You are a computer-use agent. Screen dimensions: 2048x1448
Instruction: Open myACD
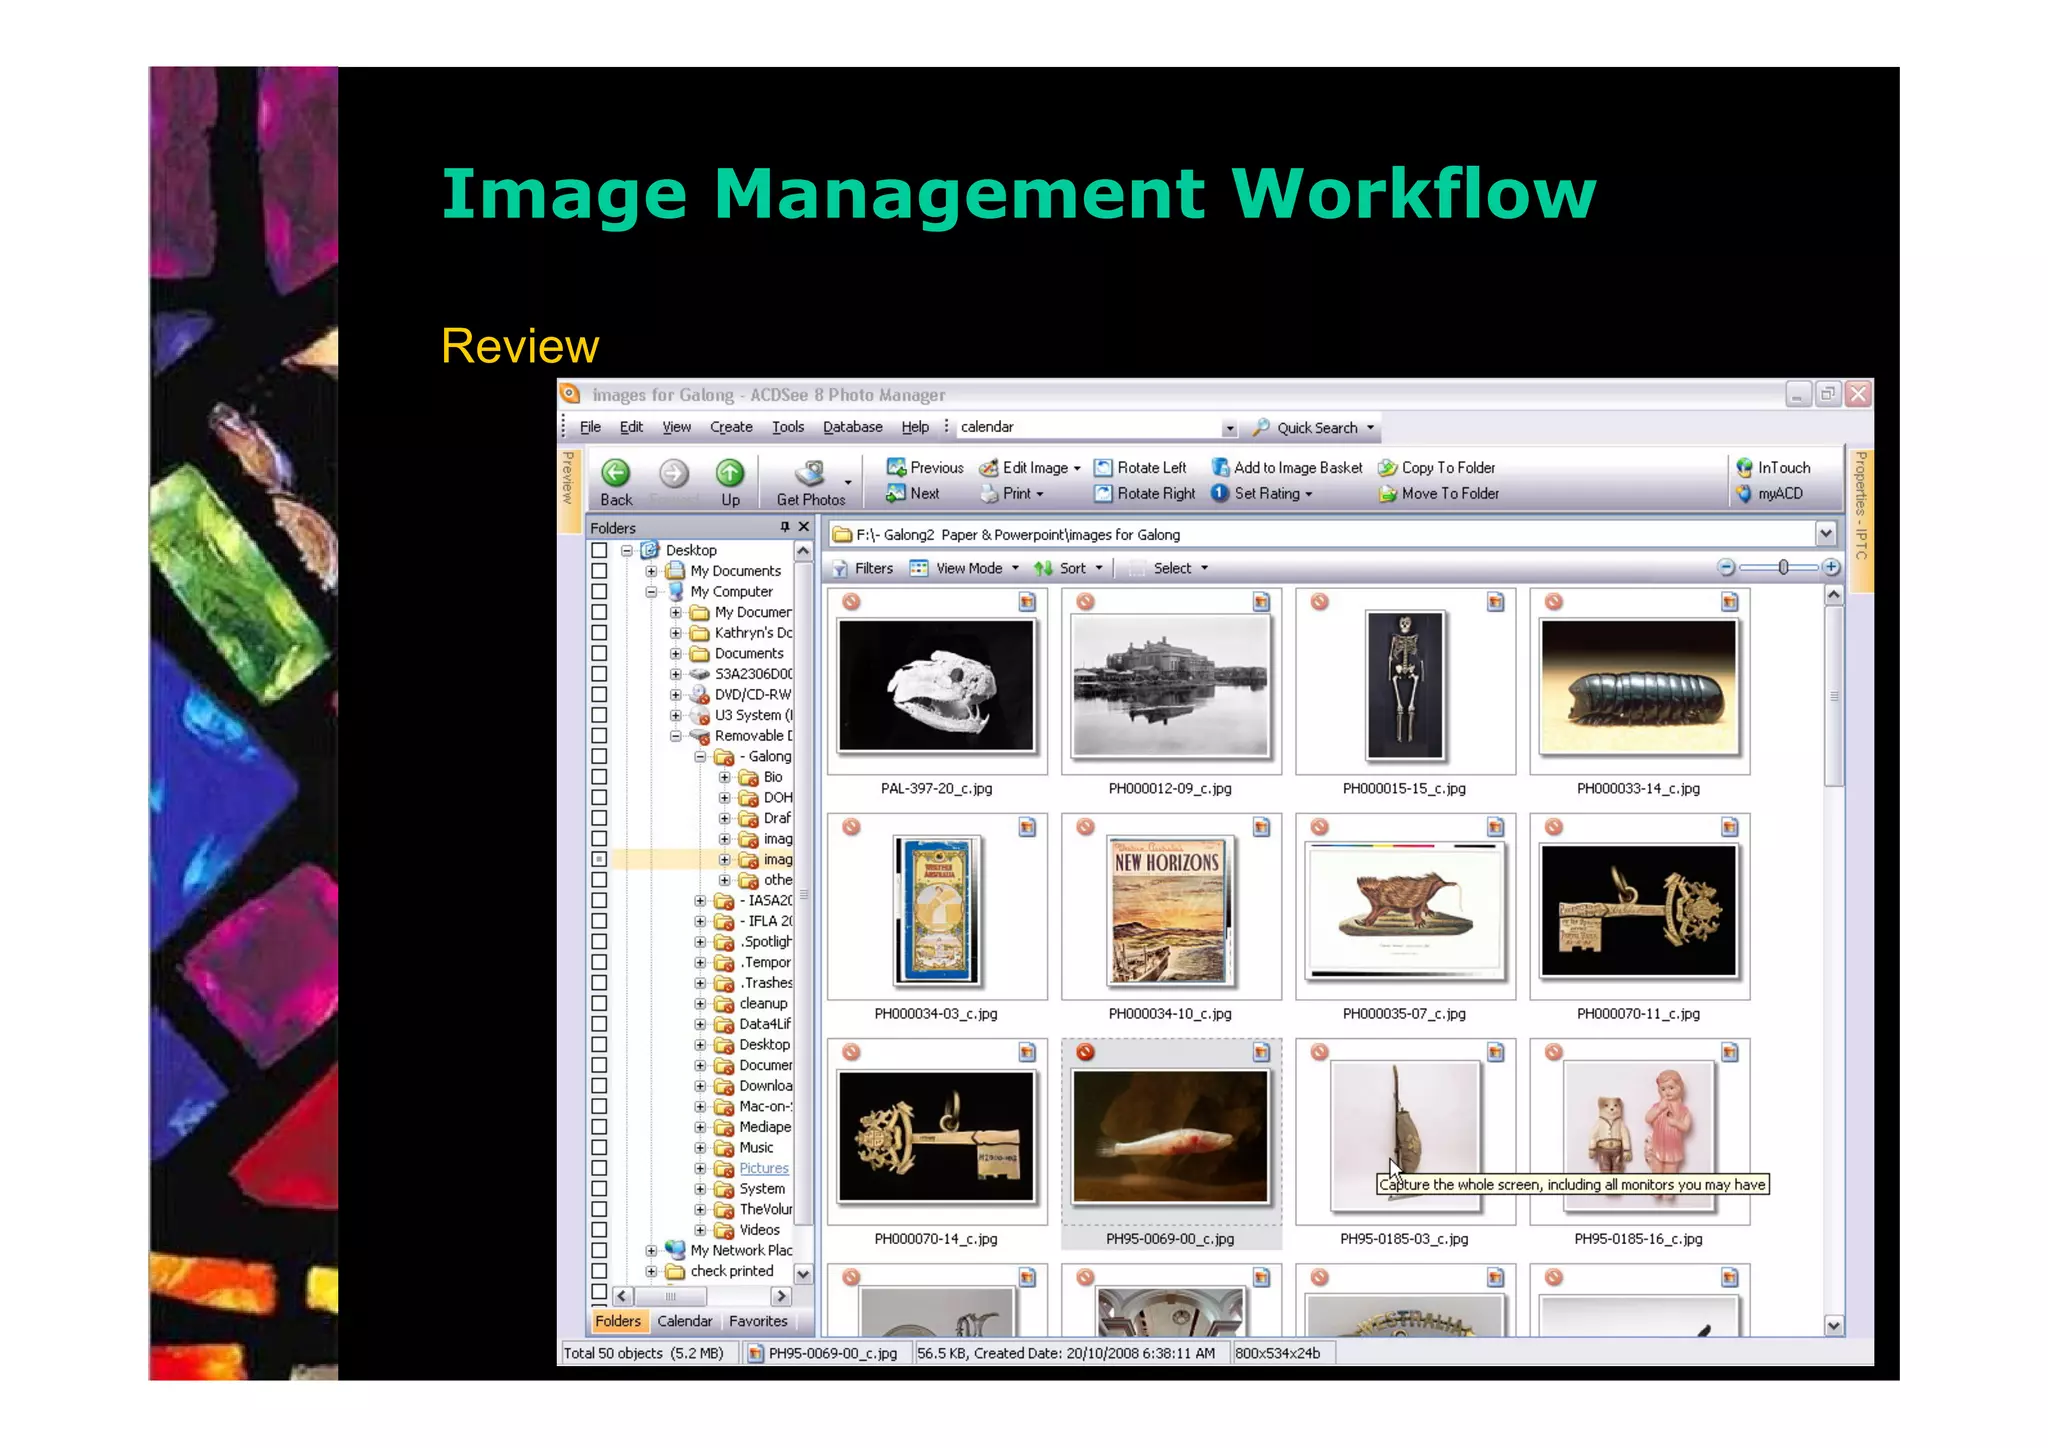pos(1770,493)
